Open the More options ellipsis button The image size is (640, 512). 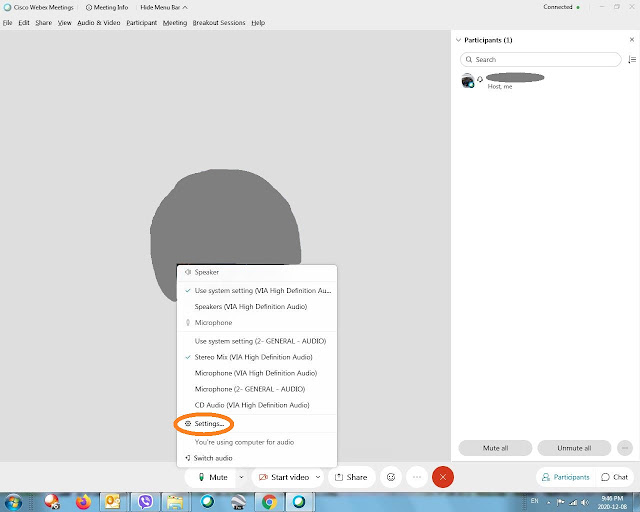pyautogui.click(x=417, y=477)
